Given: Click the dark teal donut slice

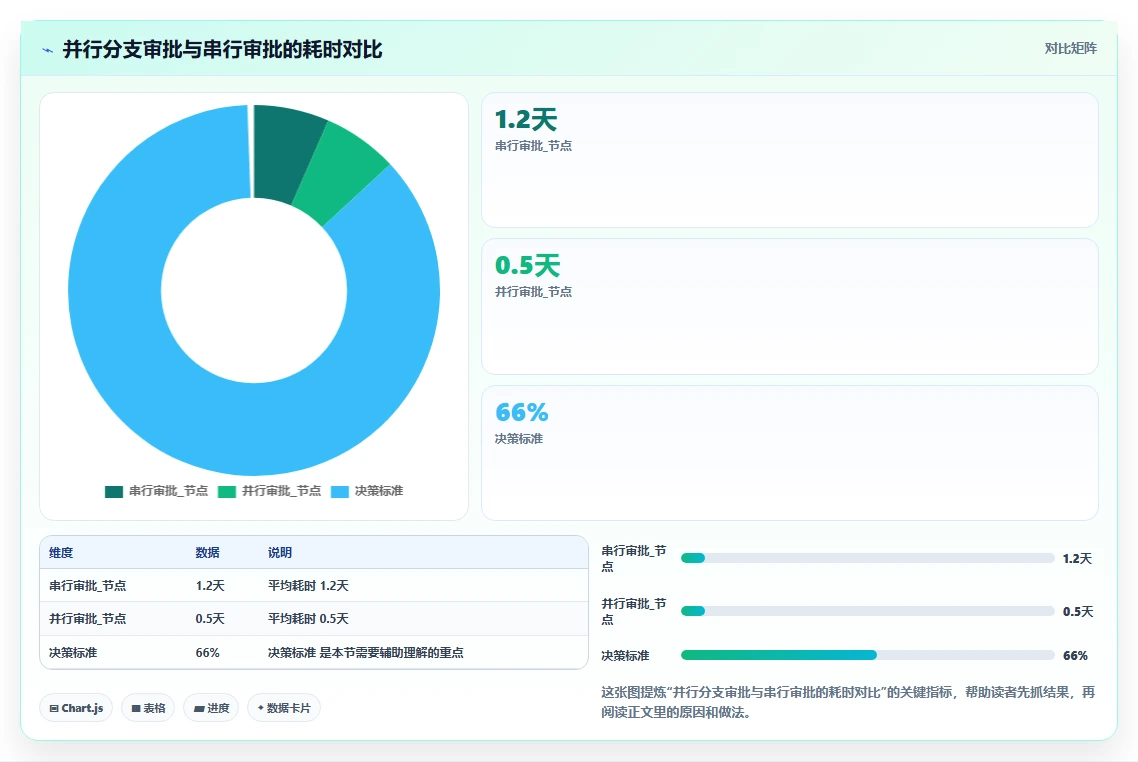Looking at the screenshot, I should pos(285,152).
